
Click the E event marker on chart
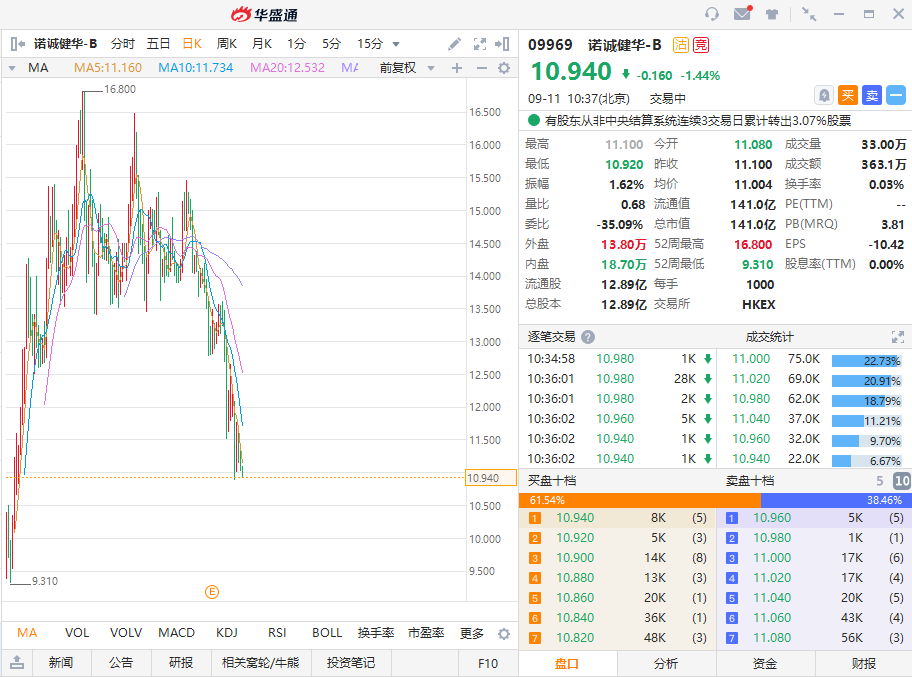pos(212,592)
